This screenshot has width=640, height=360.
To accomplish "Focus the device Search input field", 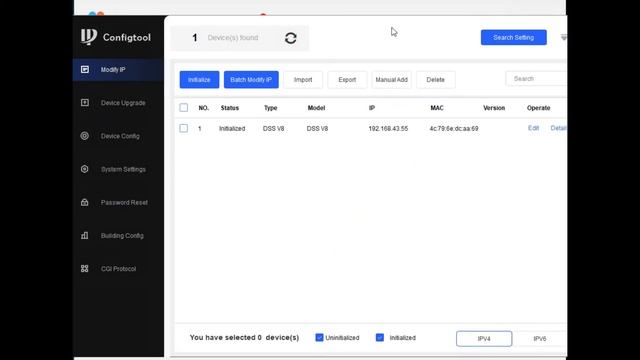I will 536,79.
